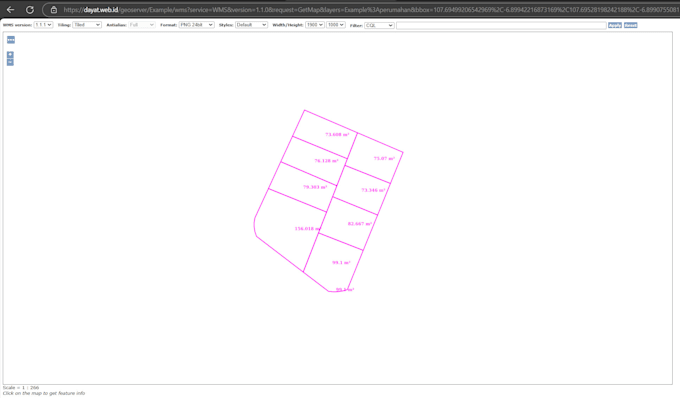
Task: Open the Format dropdown showing PNG 24bit
Action: point(196,25)
